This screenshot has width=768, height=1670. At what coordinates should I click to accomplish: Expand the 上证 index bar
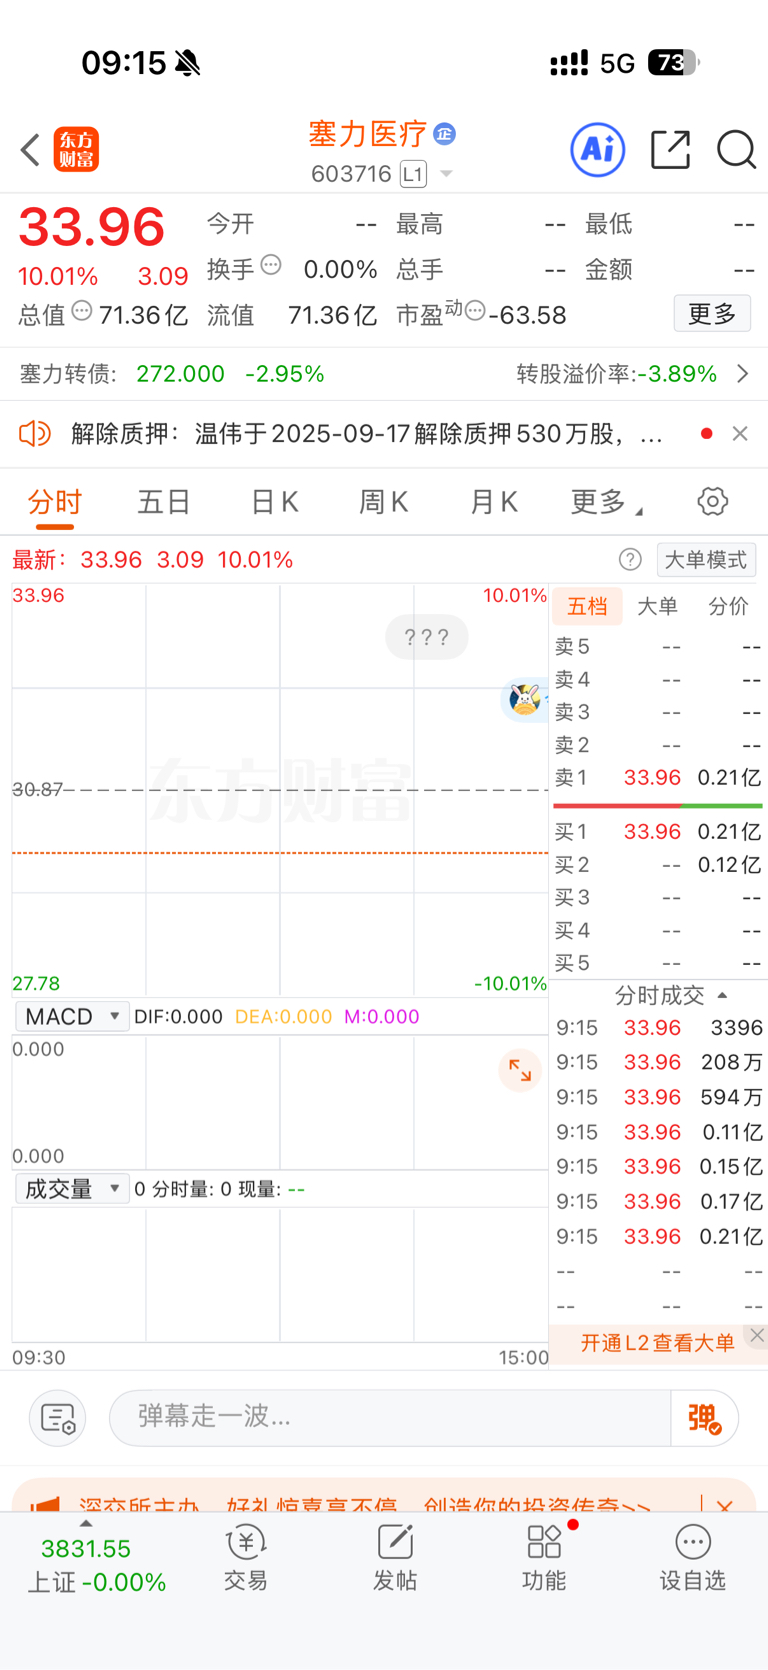click(x=86, y=1523)
